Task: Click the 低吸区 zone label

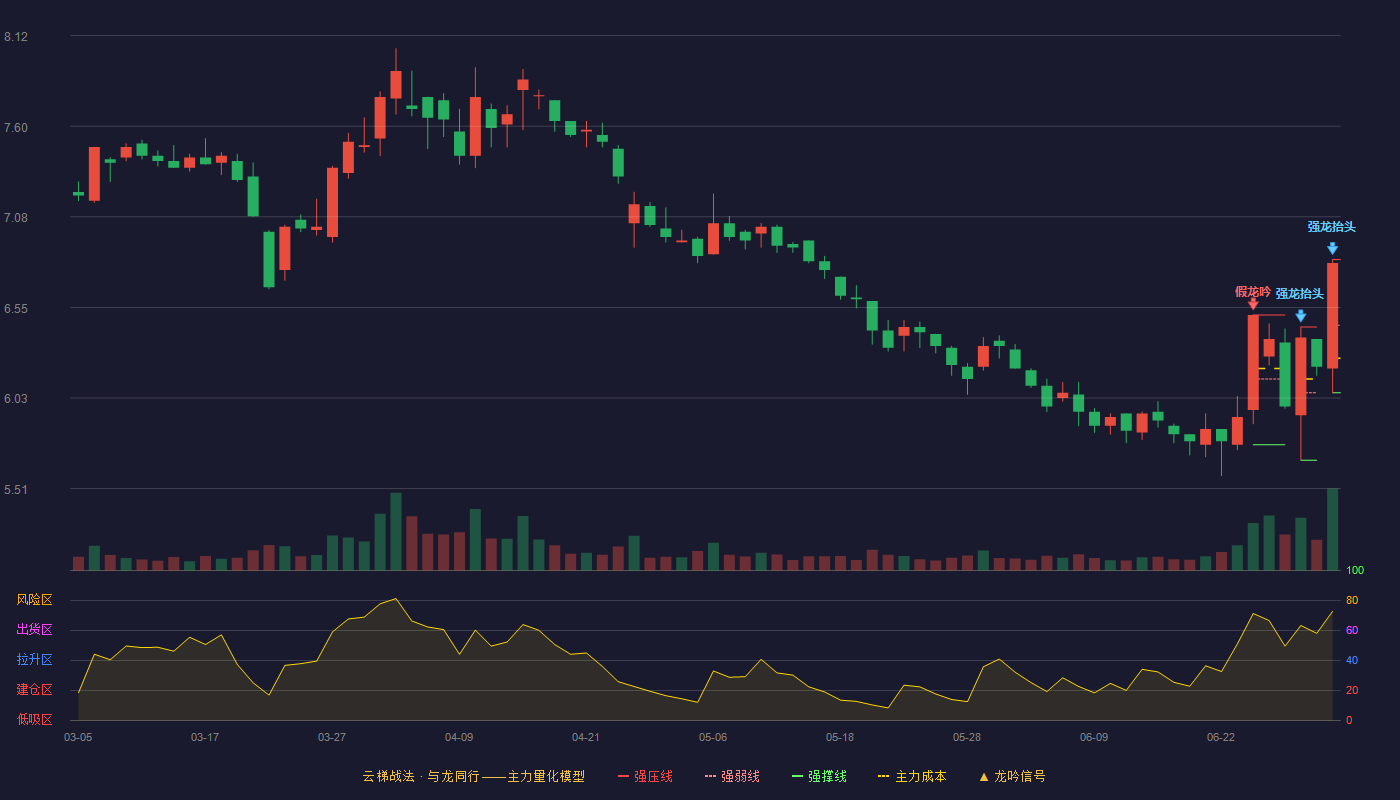Action: (34, 719)
